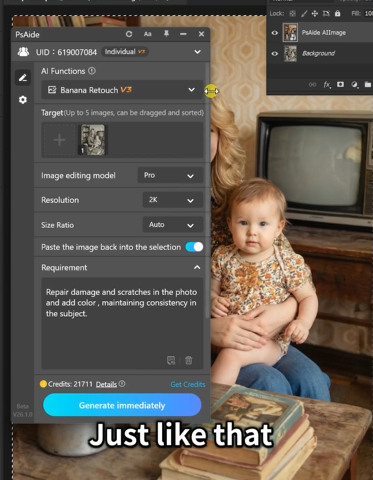
Task: Pin the PsAide panel with the pin icon
Action: point(166,34)
